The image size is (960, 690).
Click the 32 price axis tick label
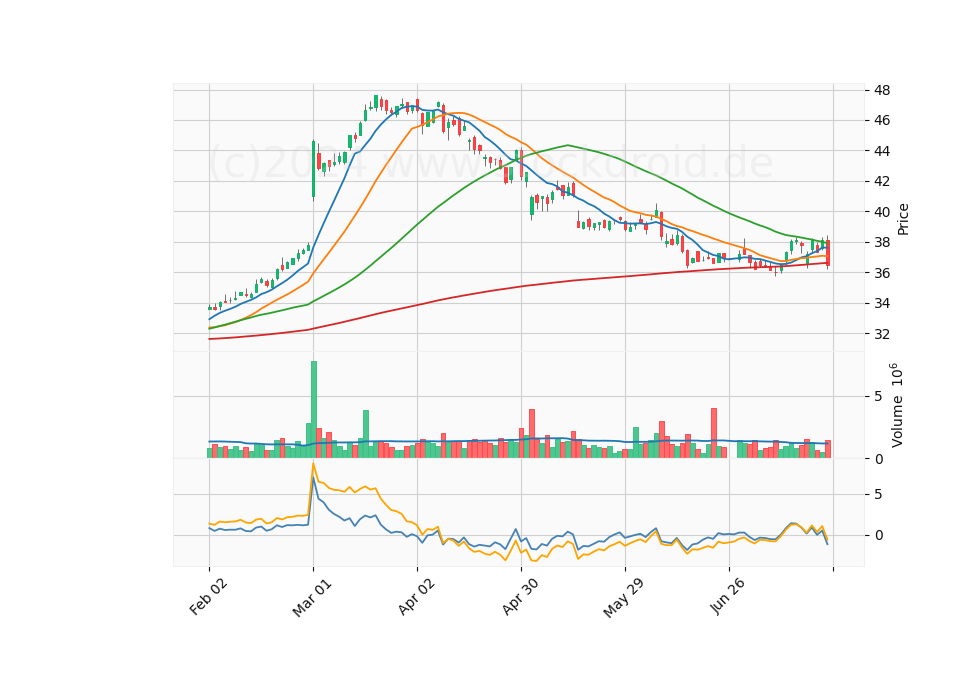pos(882,334)
